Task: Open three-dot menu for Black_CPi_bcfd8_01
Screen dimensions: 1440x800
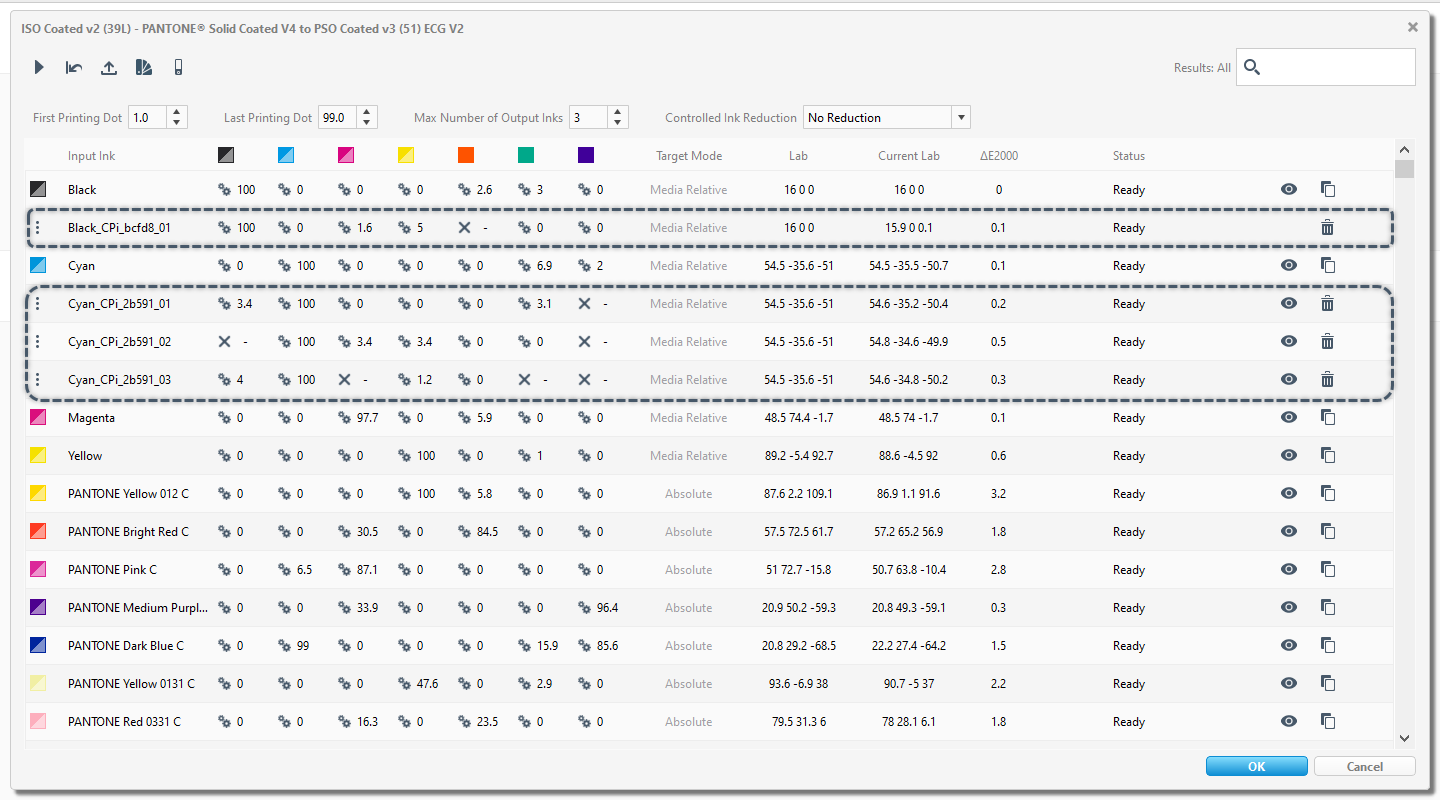Action: (x=38, y=227)
